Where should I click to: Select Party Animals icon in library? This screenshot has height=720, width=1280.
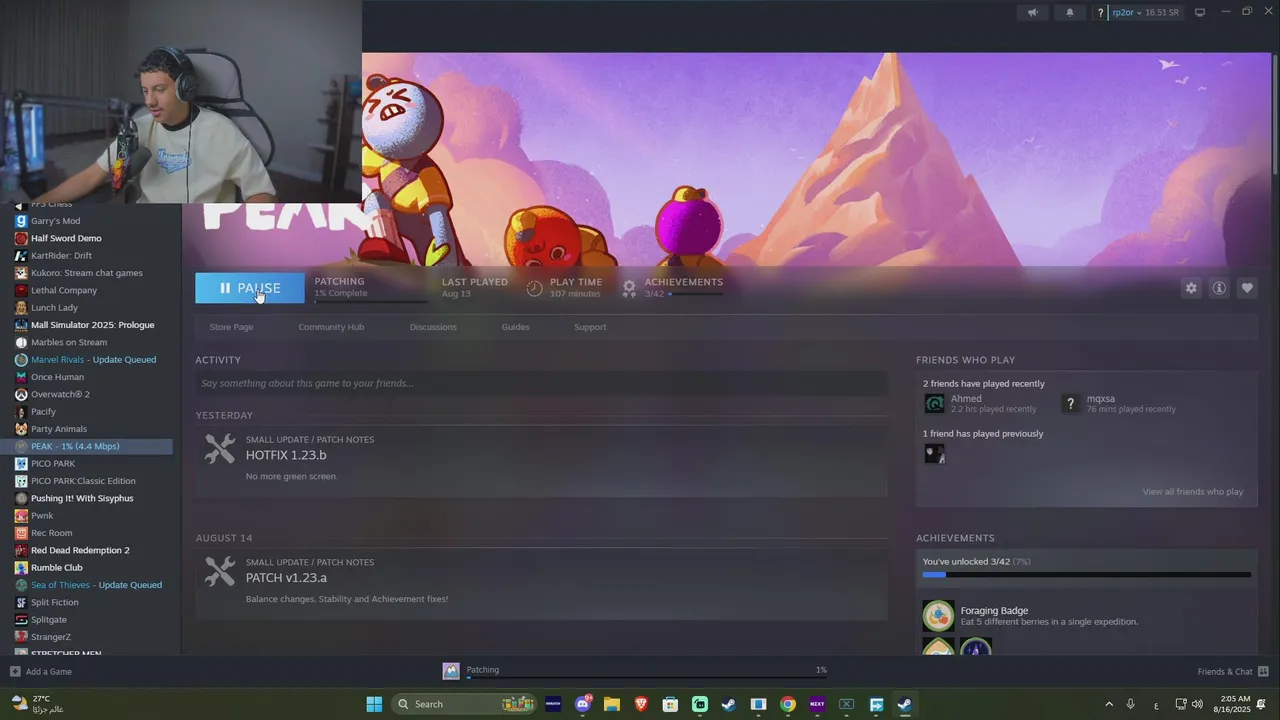[x=21, y=429]
